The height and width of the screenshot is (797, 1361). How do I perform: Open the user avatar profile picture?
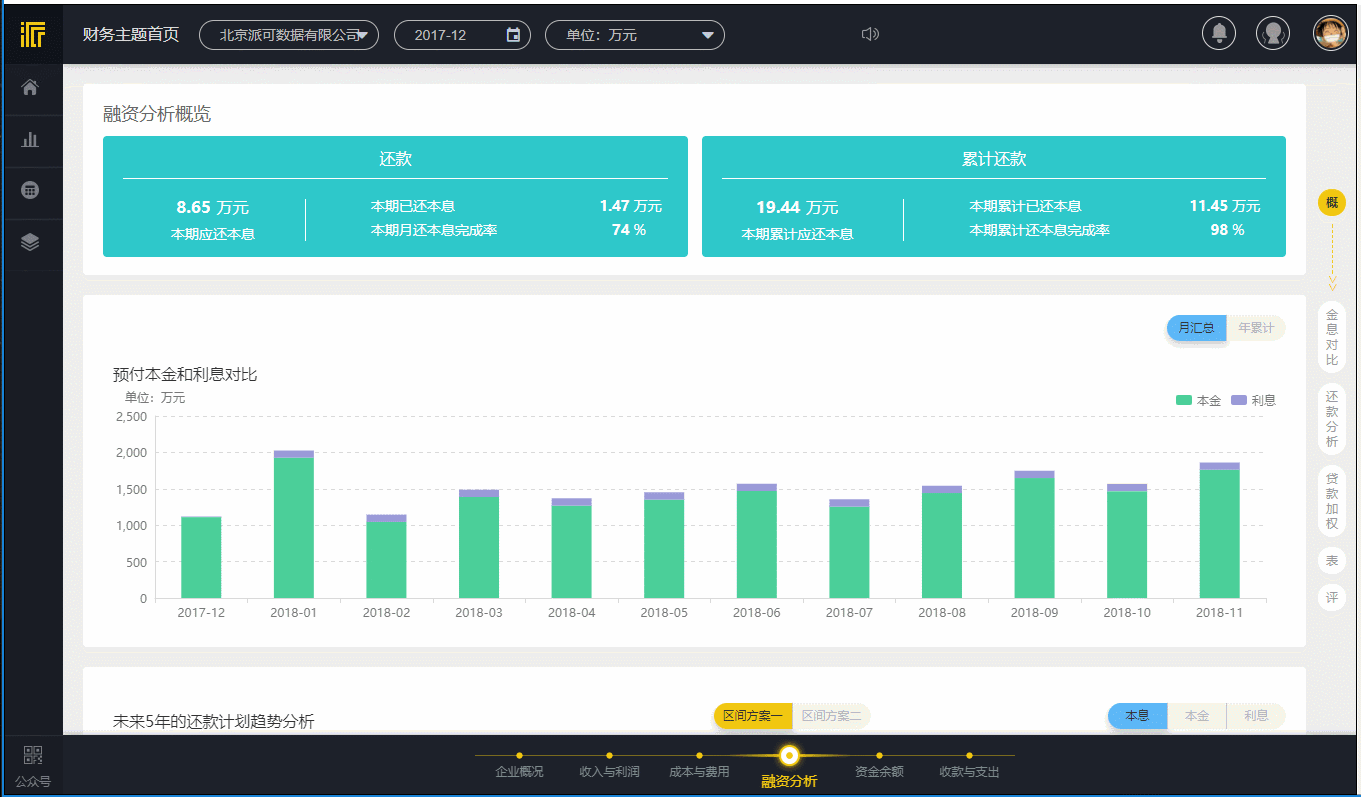point(1330,34)
